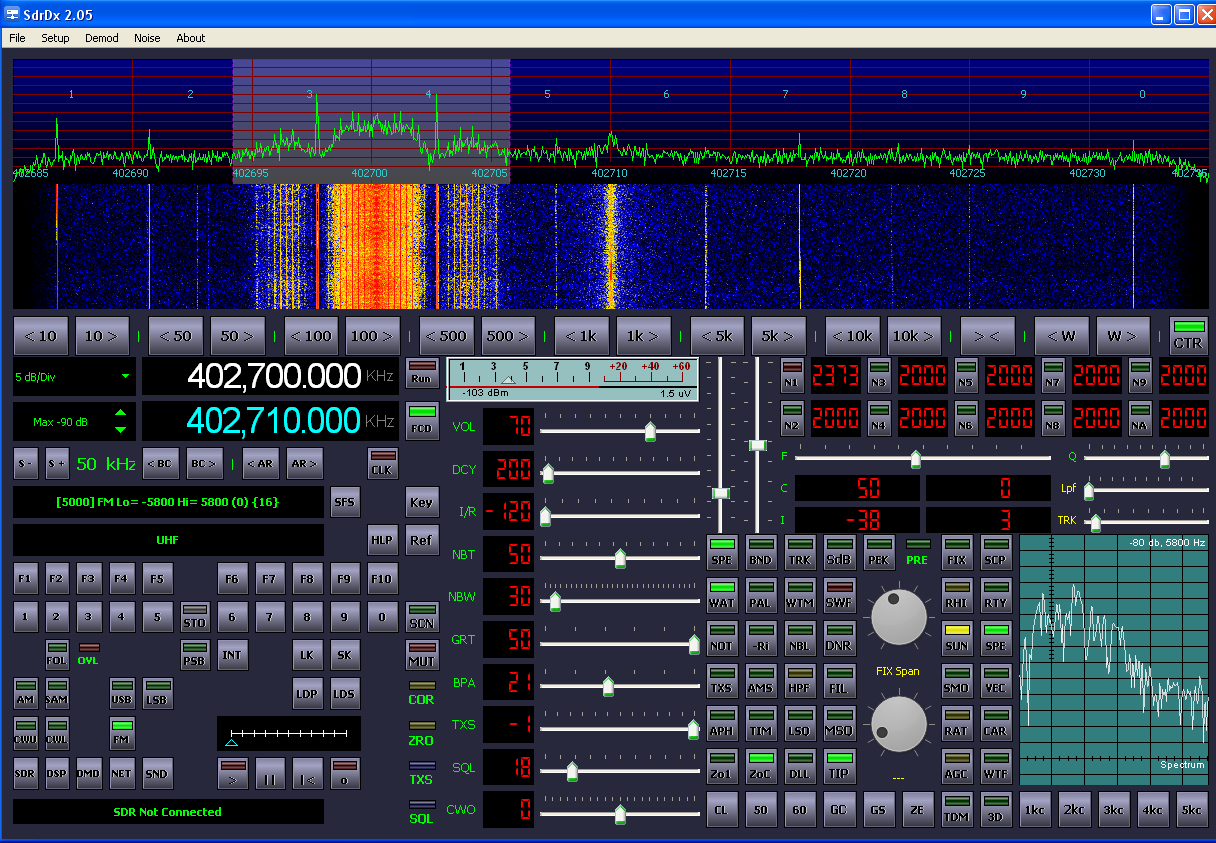Click the W > width button

1123,336
